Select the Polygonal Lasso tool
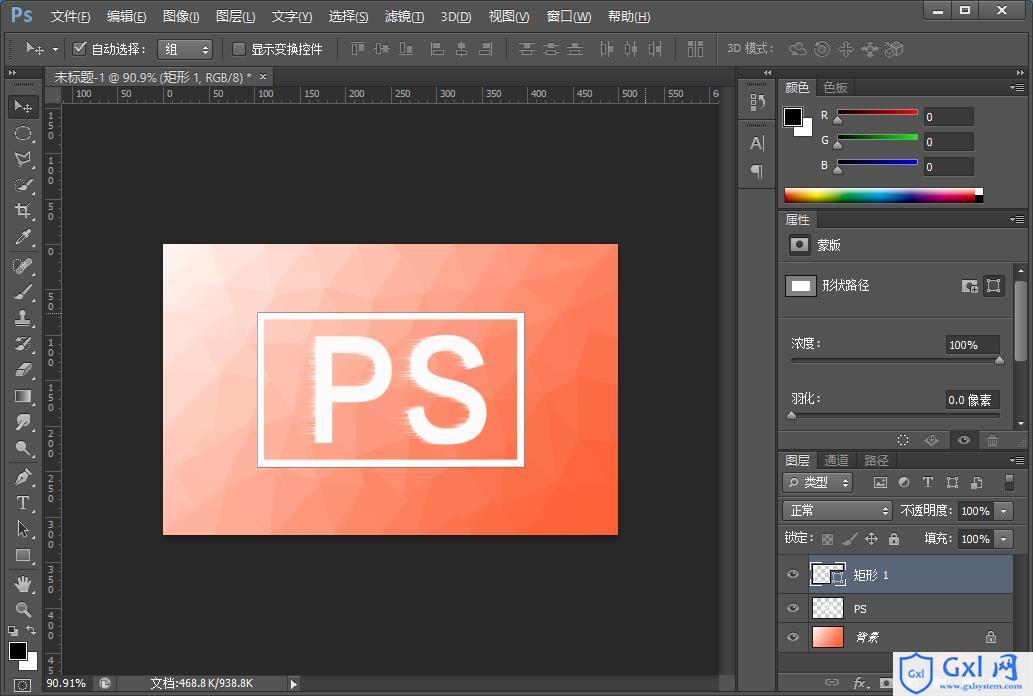This screenshot has width=1033, height=696. [x=23, y=159]
